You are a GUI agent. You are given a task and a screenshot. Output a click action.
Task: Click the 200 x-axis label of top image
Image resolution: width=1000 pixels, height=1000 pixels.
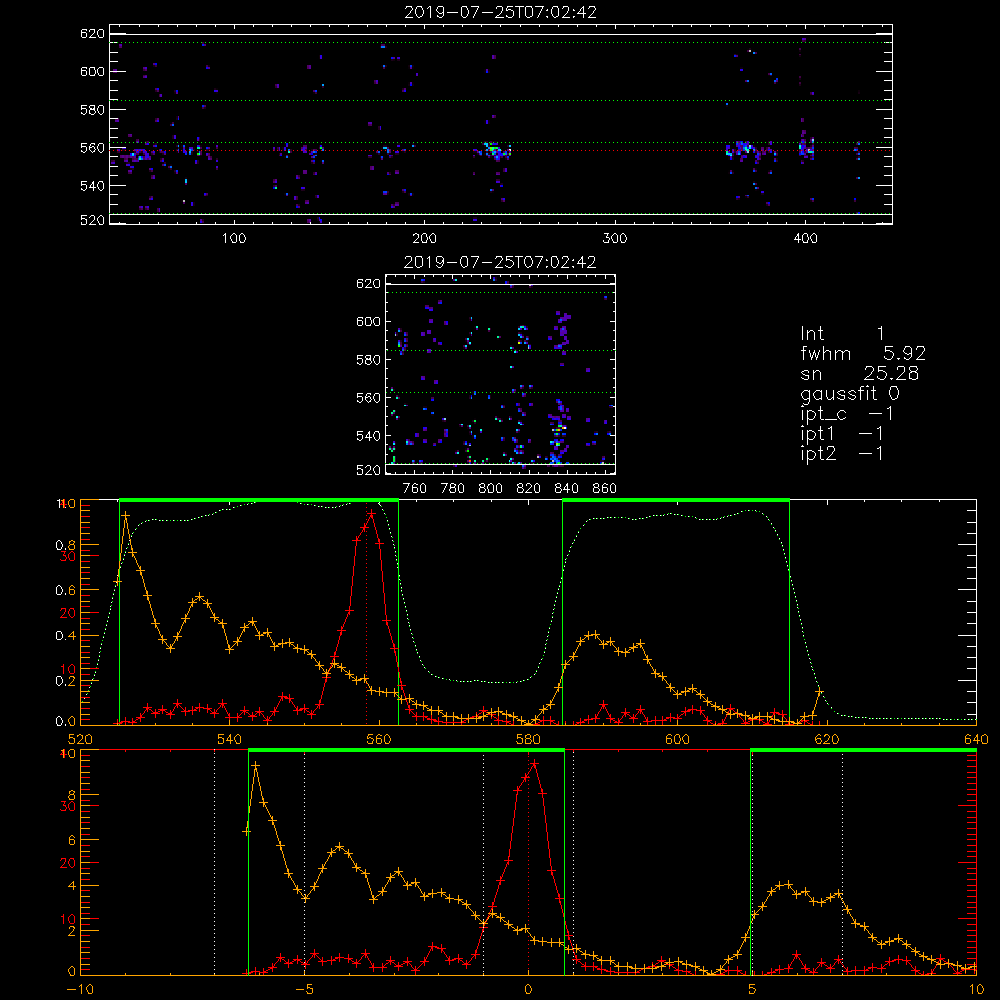[x=424, y=239]
